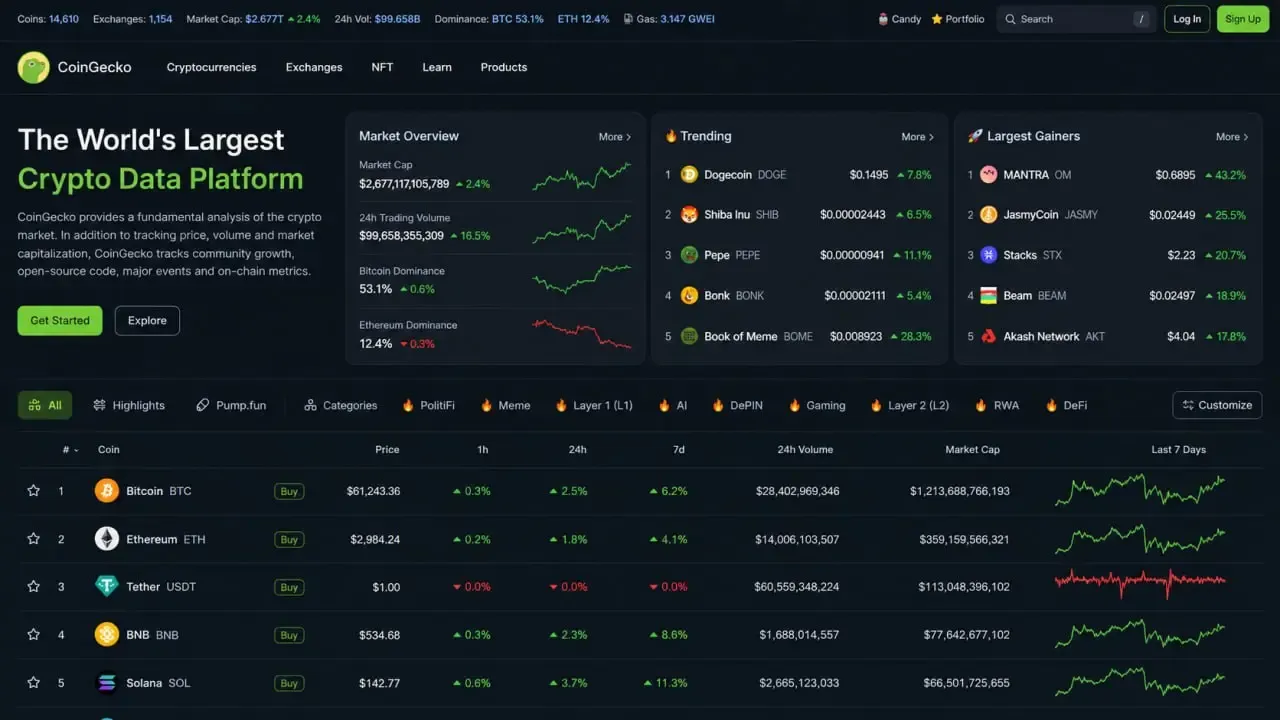The height and width of the screenshot is (720, 1280).
Task: Click the CoinGecko gecko logo
Action: point(33,67)
